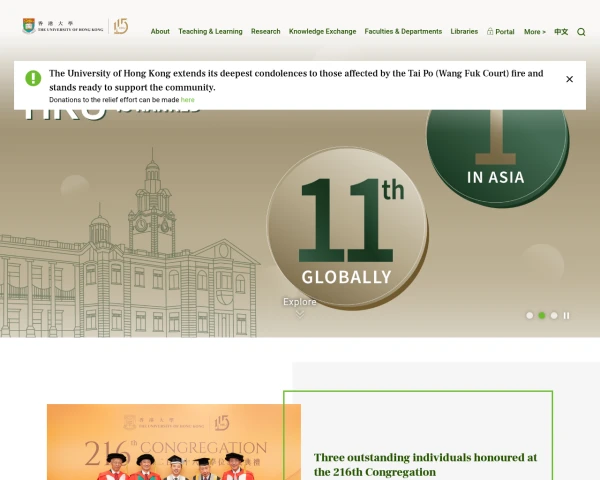Viewport: 600px width, 480px height.
Task: Click the 115 anniversary logo
Action: 121,26
